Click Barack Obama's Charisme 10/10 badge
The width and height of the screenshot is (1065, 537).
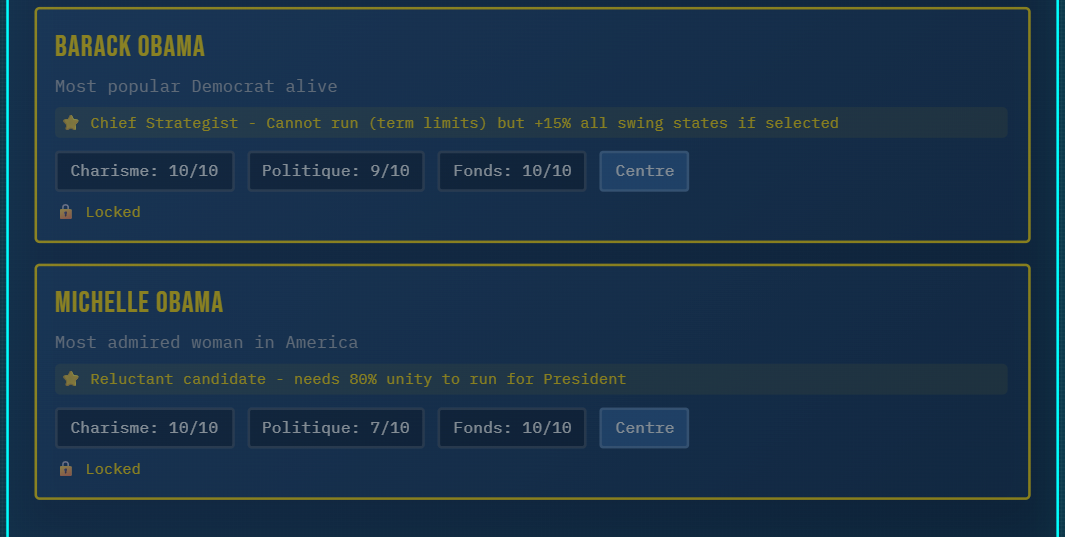[144, 171]
